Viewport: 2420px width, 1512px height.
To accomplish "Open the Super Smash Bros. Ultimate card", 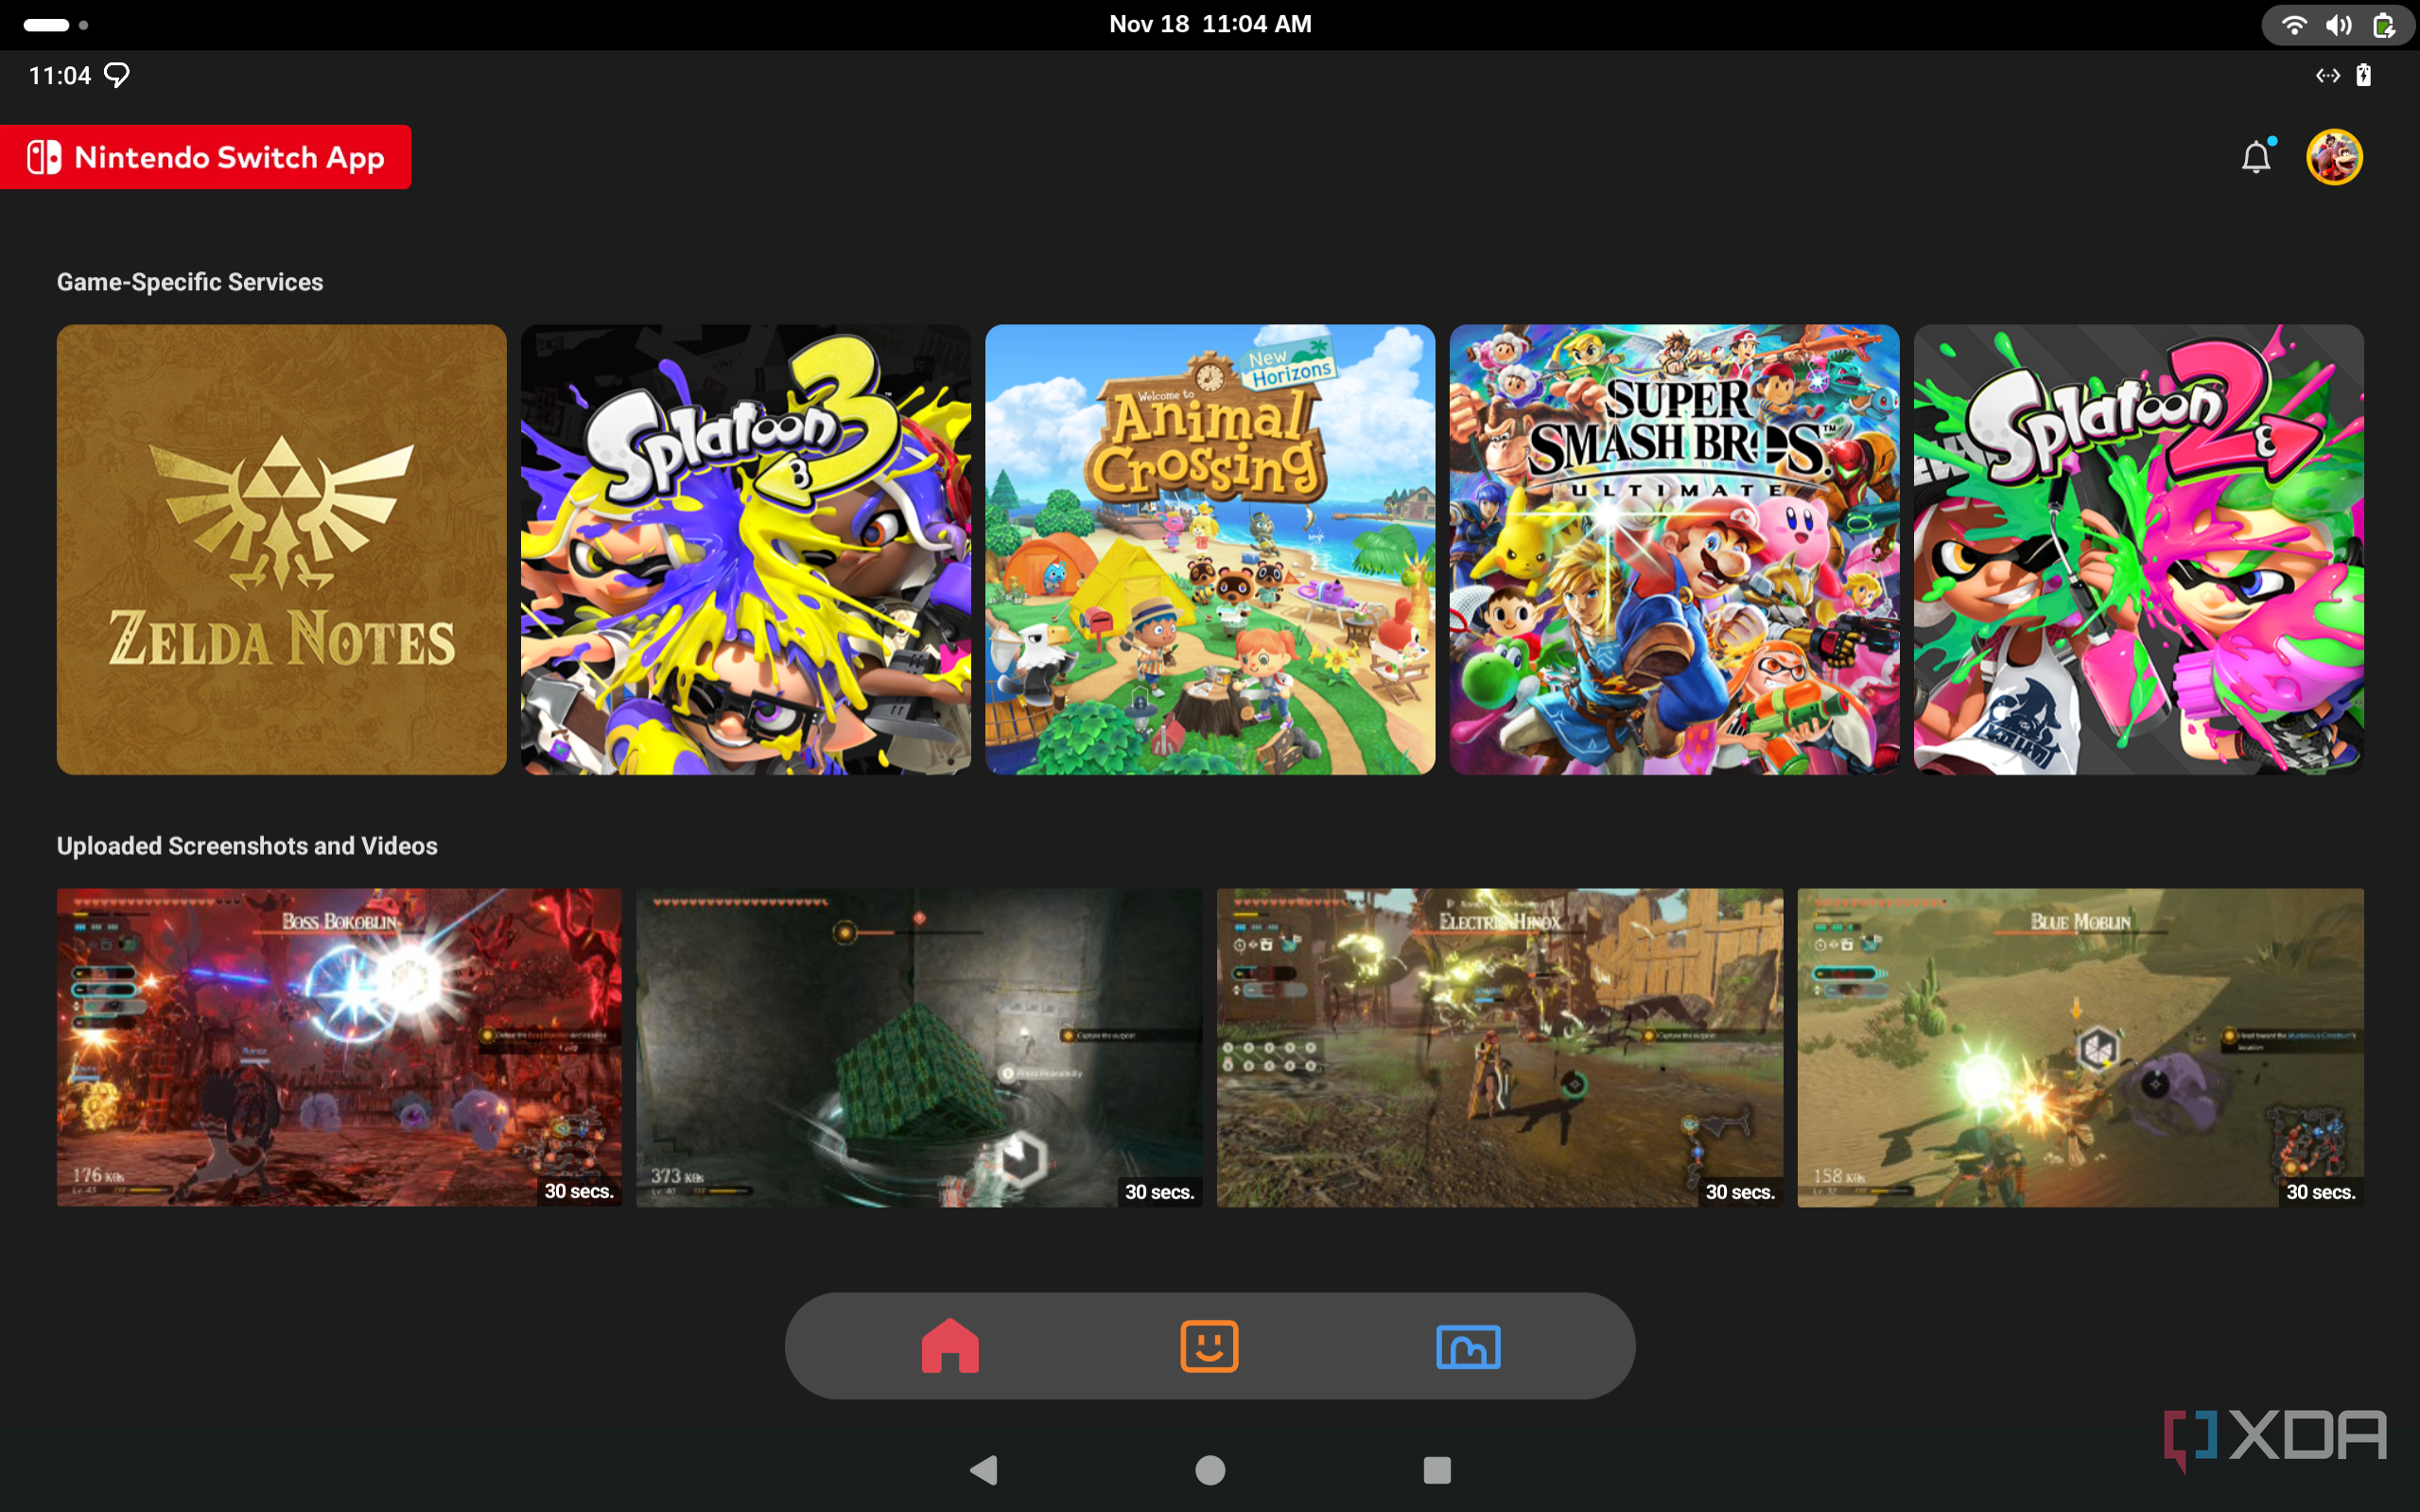I will [x=1674, y=549].
